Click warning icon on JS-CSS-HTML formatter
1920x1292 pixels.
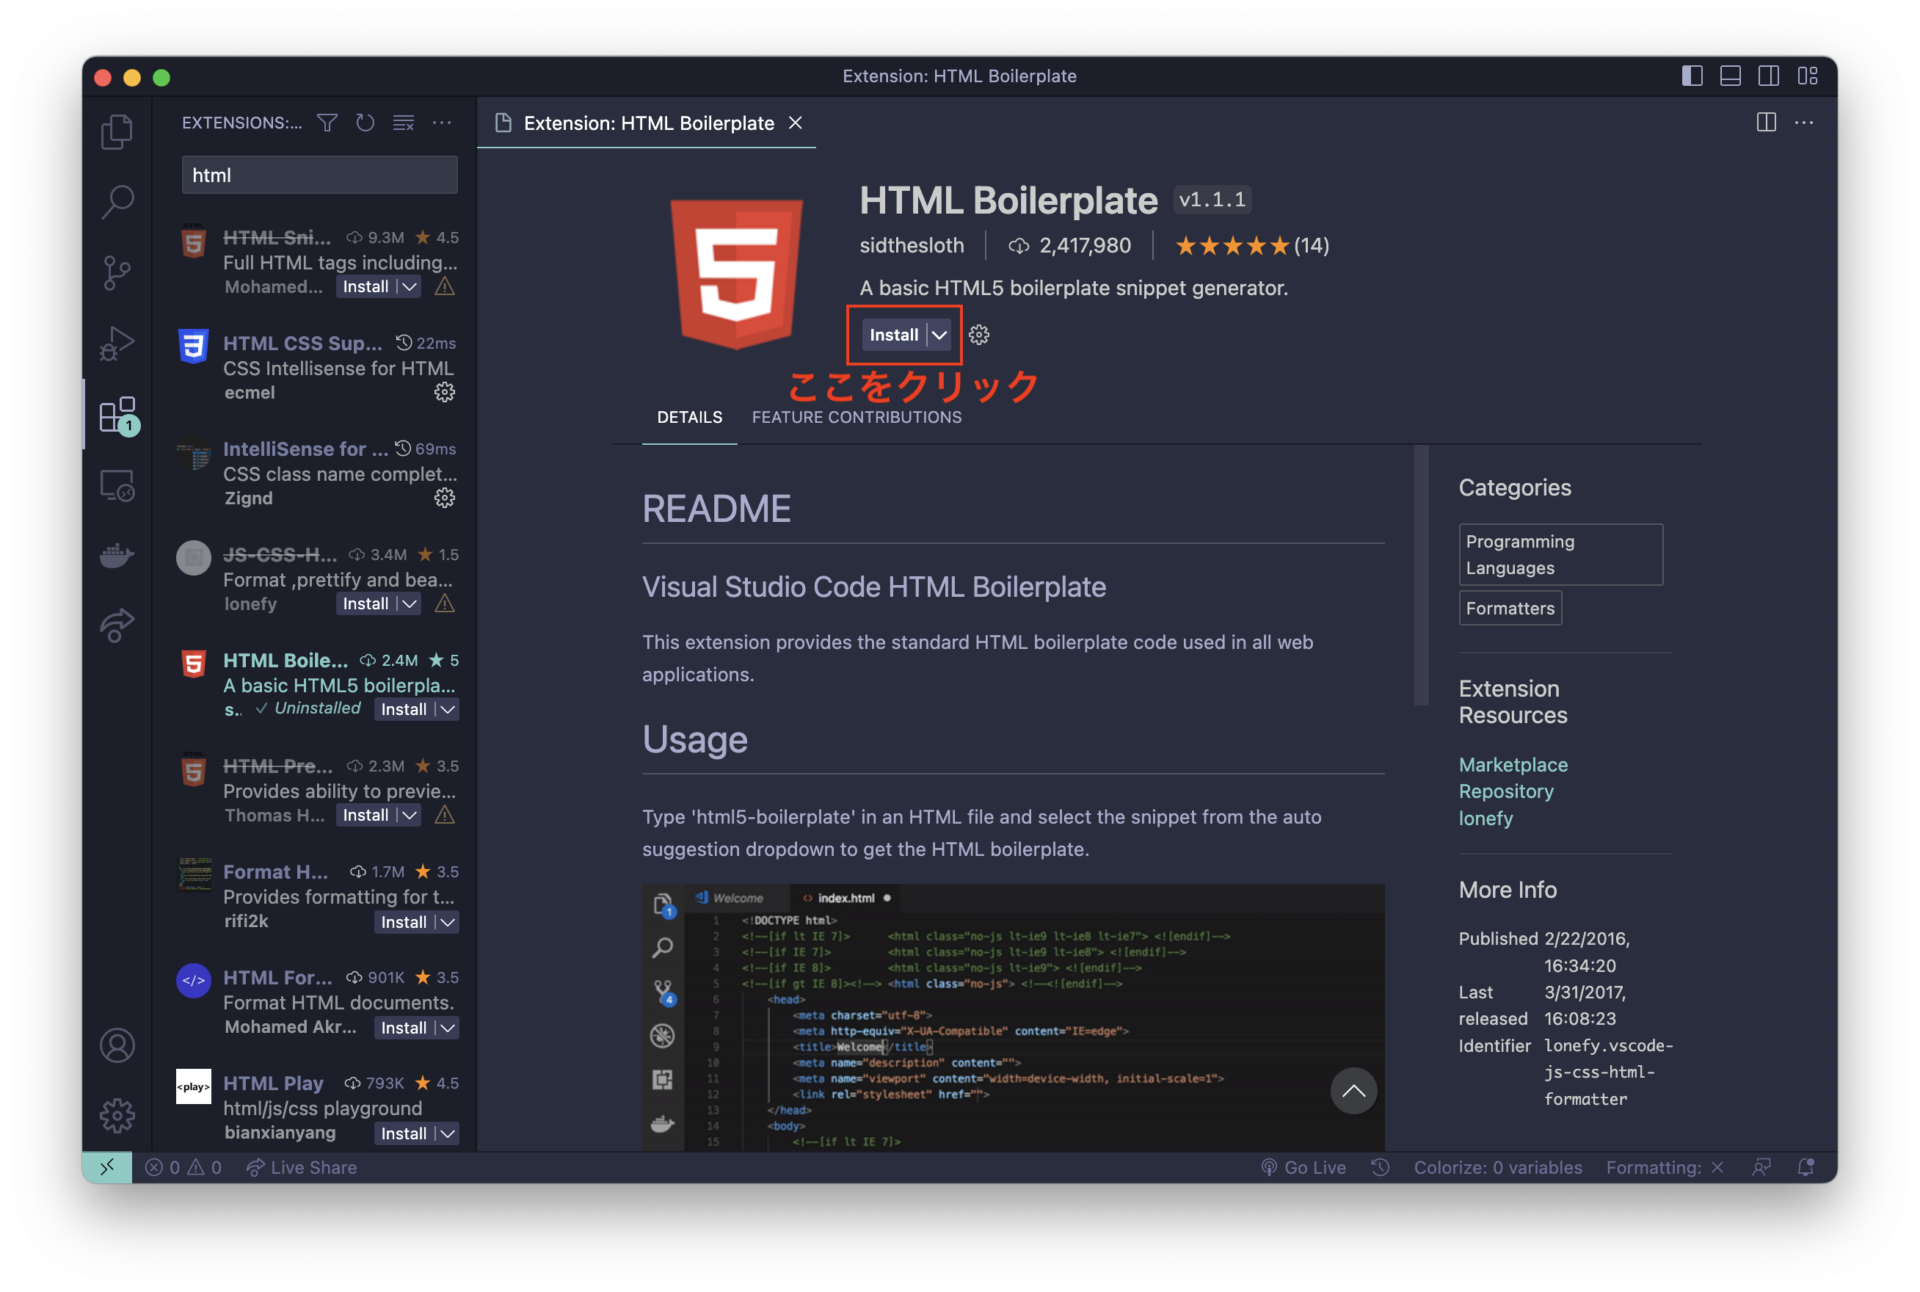click(x=445, y=604)
